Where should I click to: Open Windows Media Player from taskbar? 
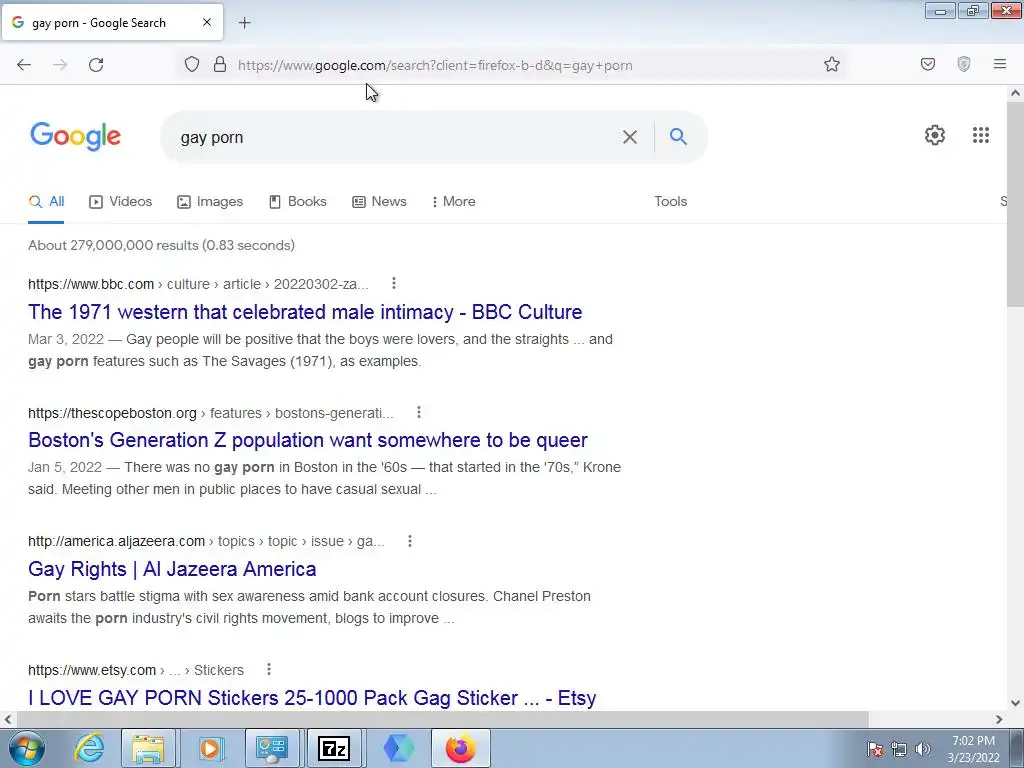(210, 749)
